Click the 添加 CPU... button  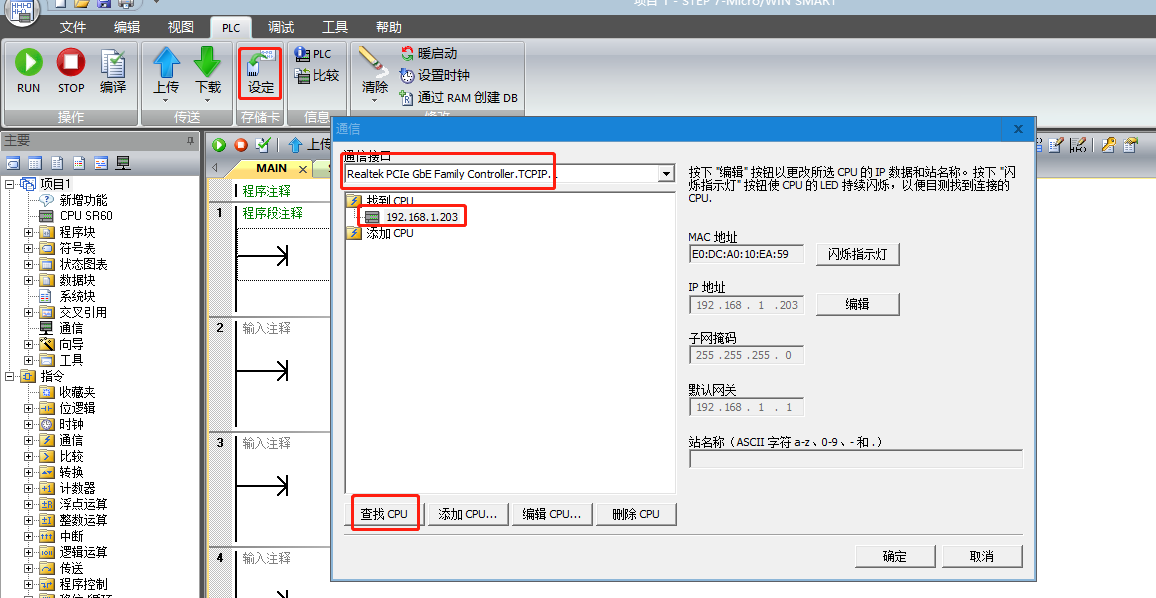pyautogui.click(x=467, y=514)
